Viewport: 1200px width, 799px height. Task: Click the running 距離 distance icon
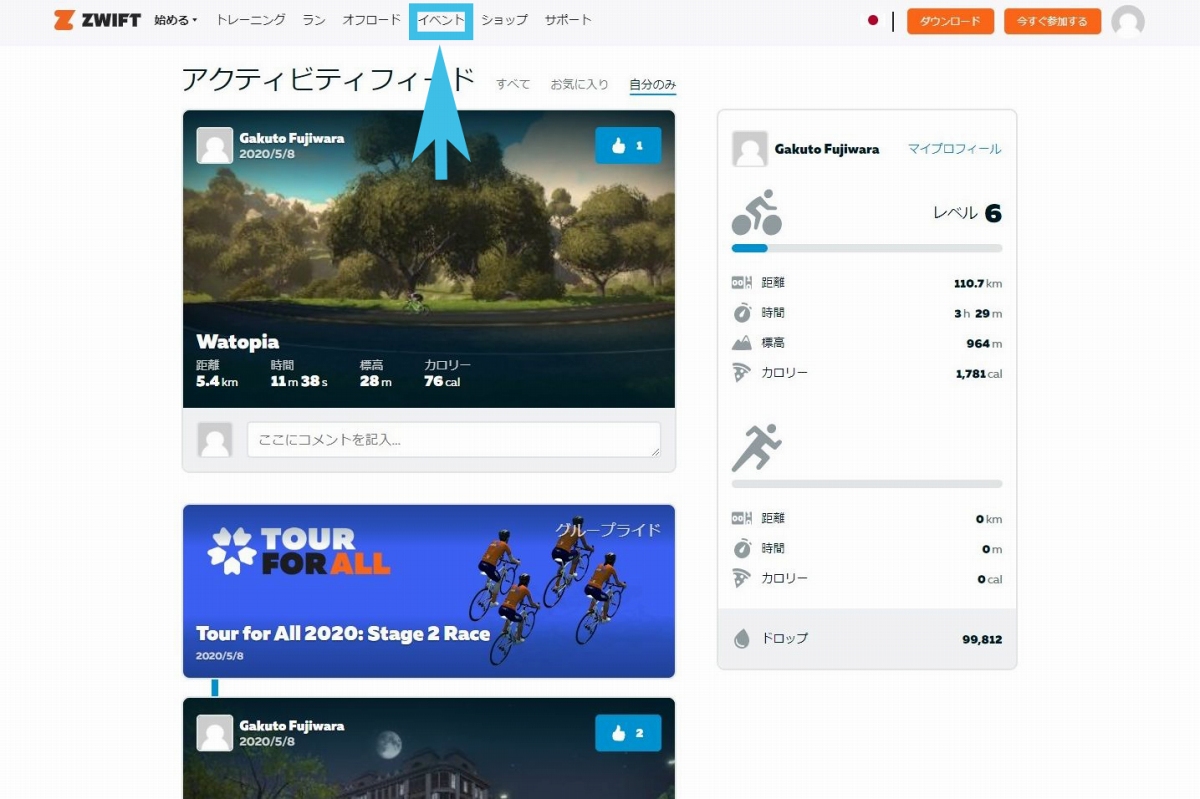click(741, 519)
